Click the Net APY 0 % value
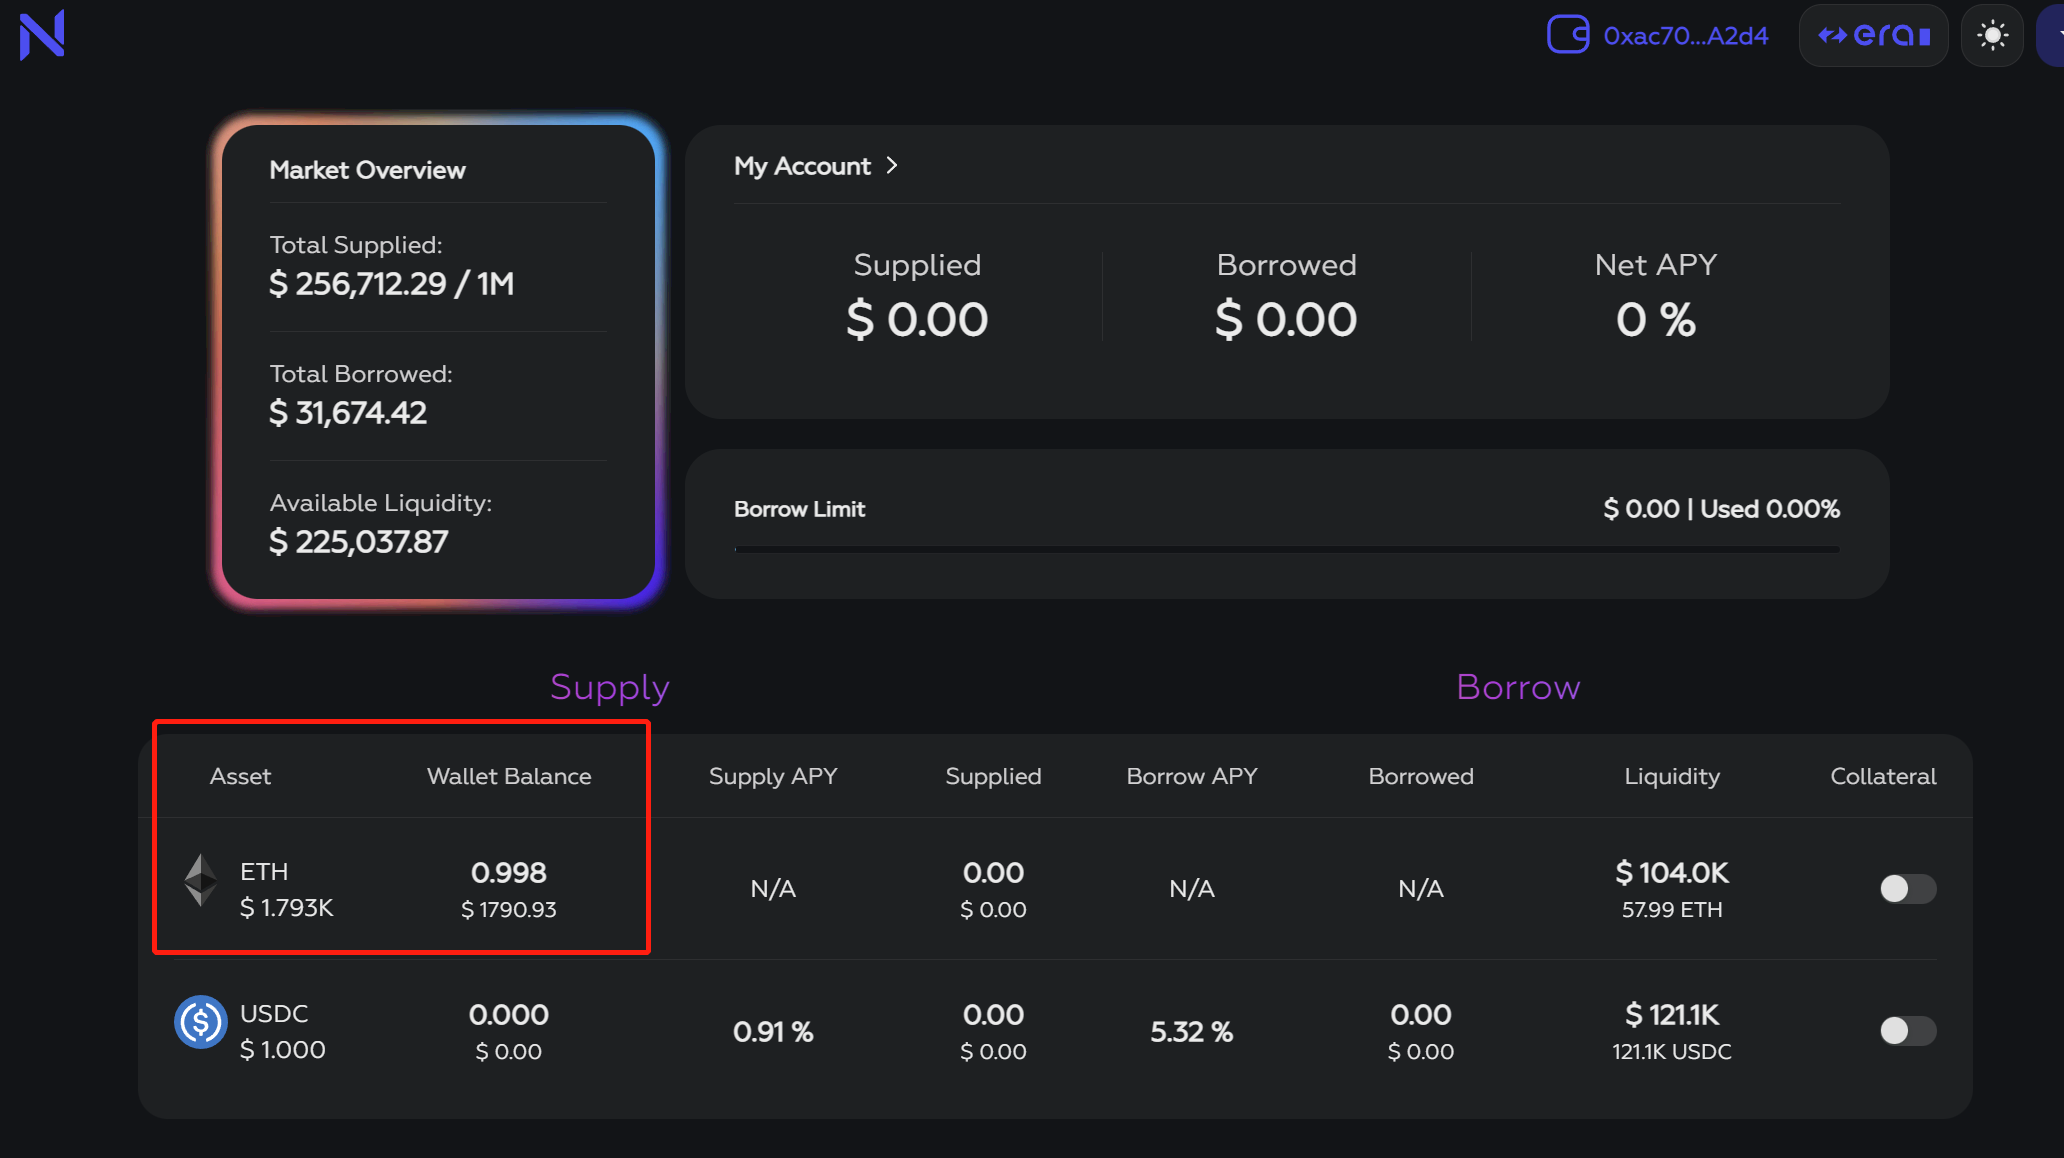Image resolution: width=2064 pixels, height=1158 pixels. click(1656, 320)
